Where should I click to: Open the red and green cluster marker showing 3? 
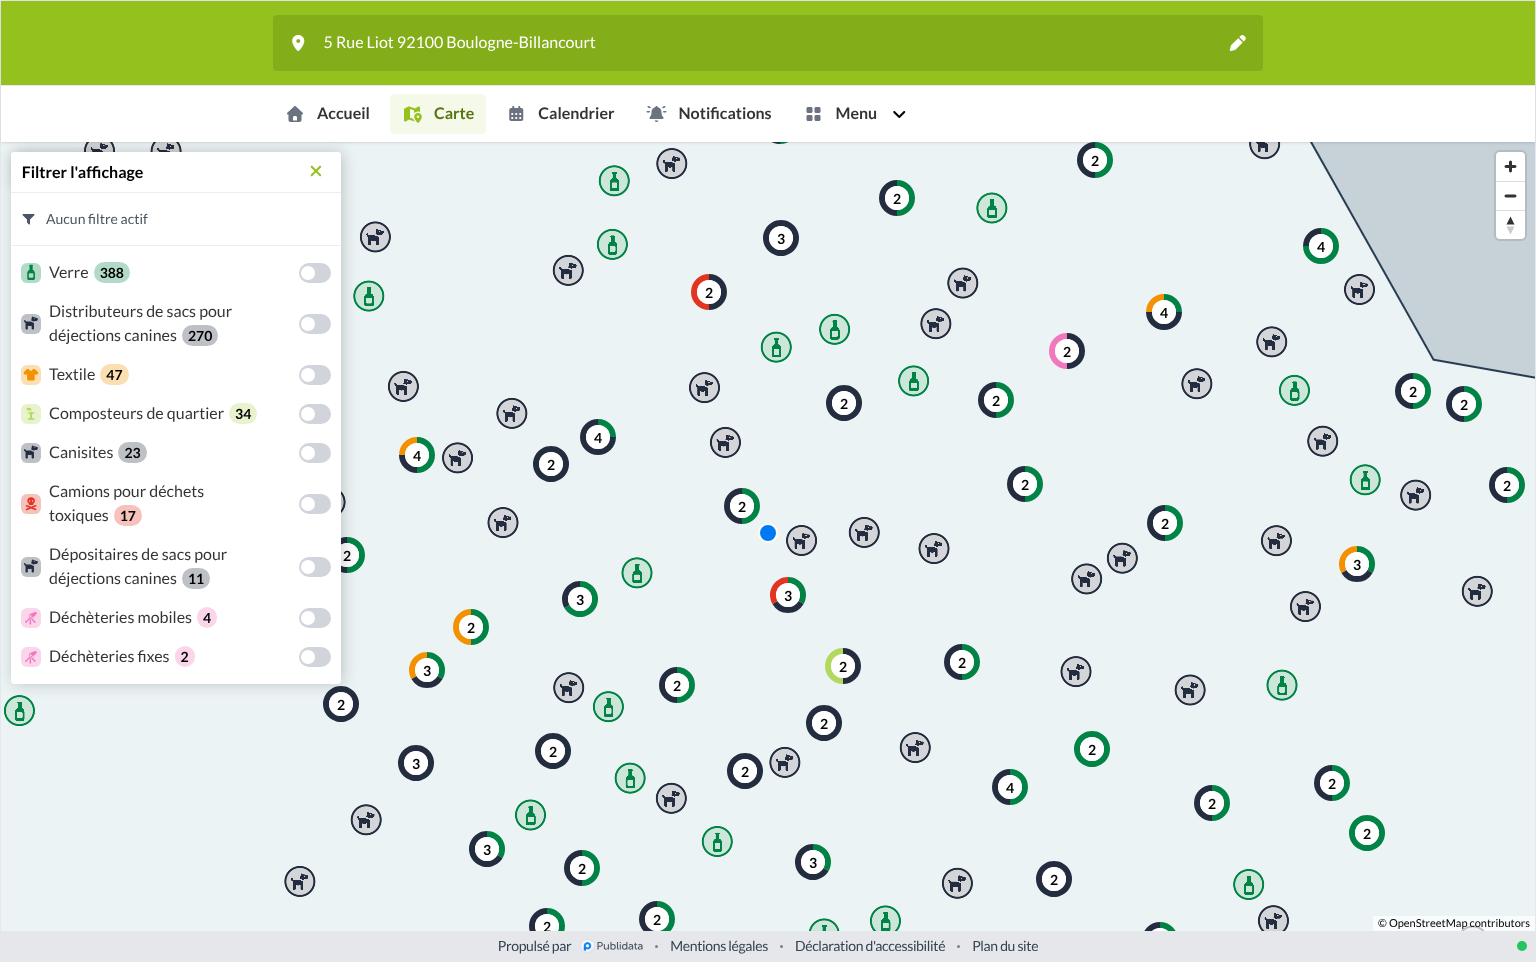788,595
